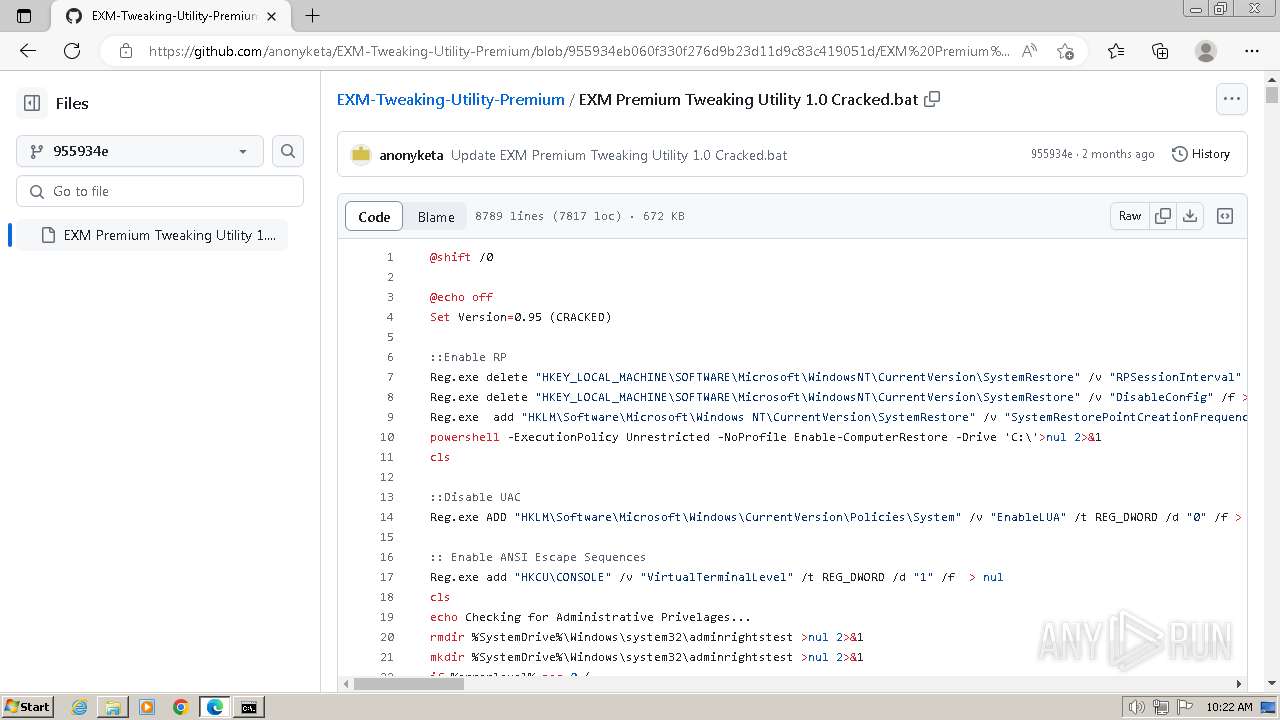
Task: Open anonyketa author profile
Action: click(x=411, y=155)
